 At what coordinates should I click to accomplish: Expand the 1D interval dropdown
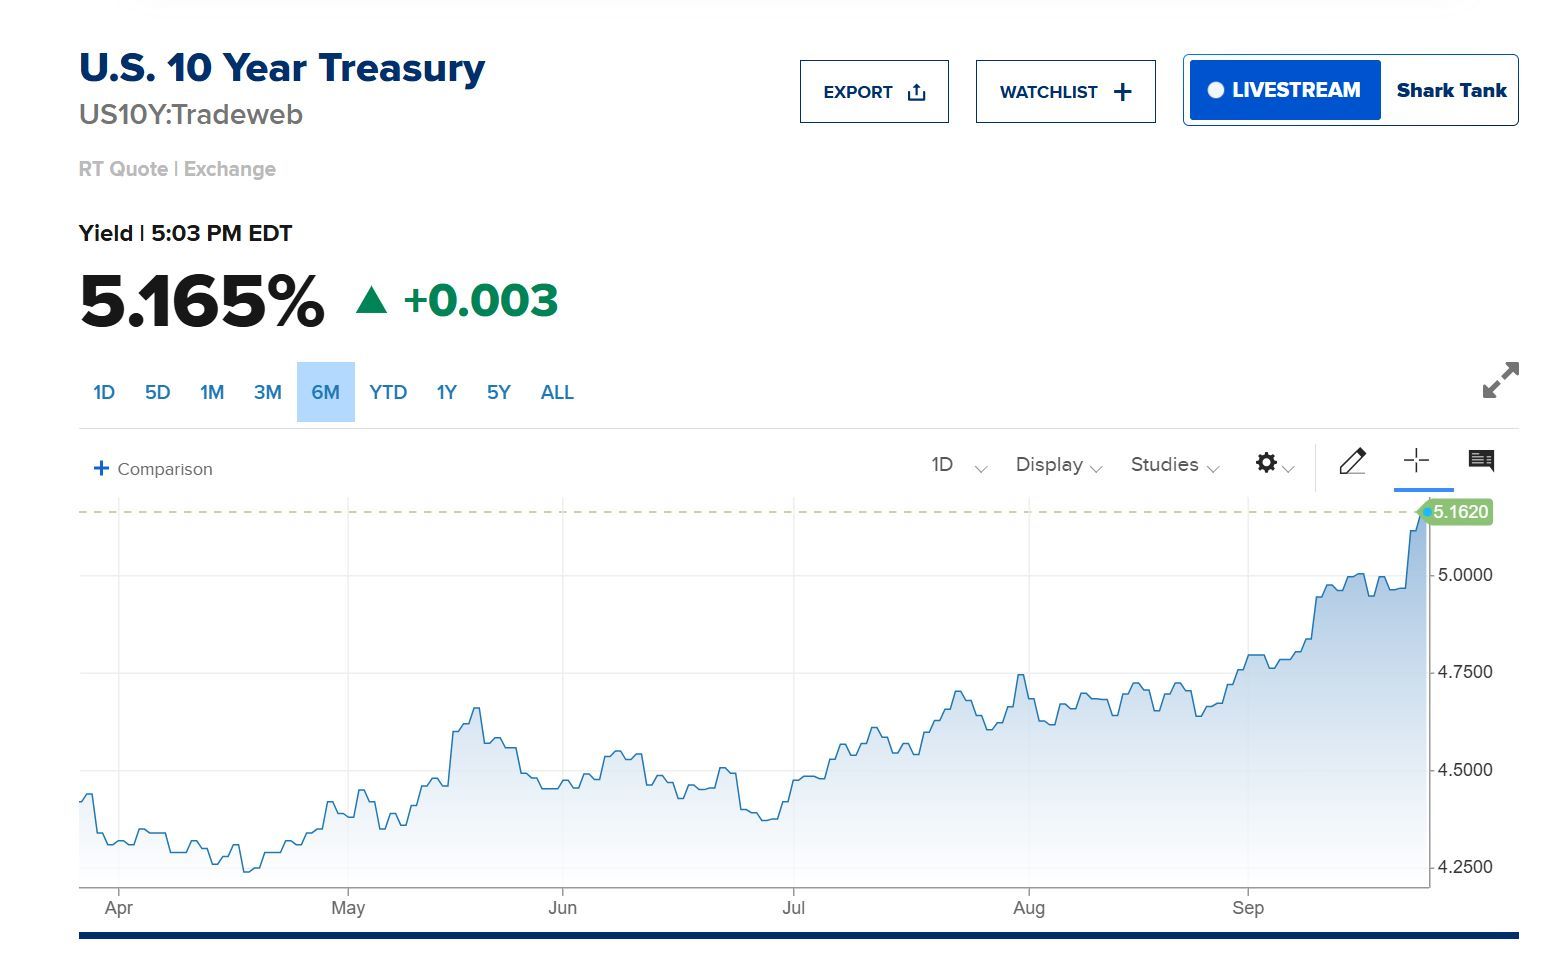pos(959,465)
